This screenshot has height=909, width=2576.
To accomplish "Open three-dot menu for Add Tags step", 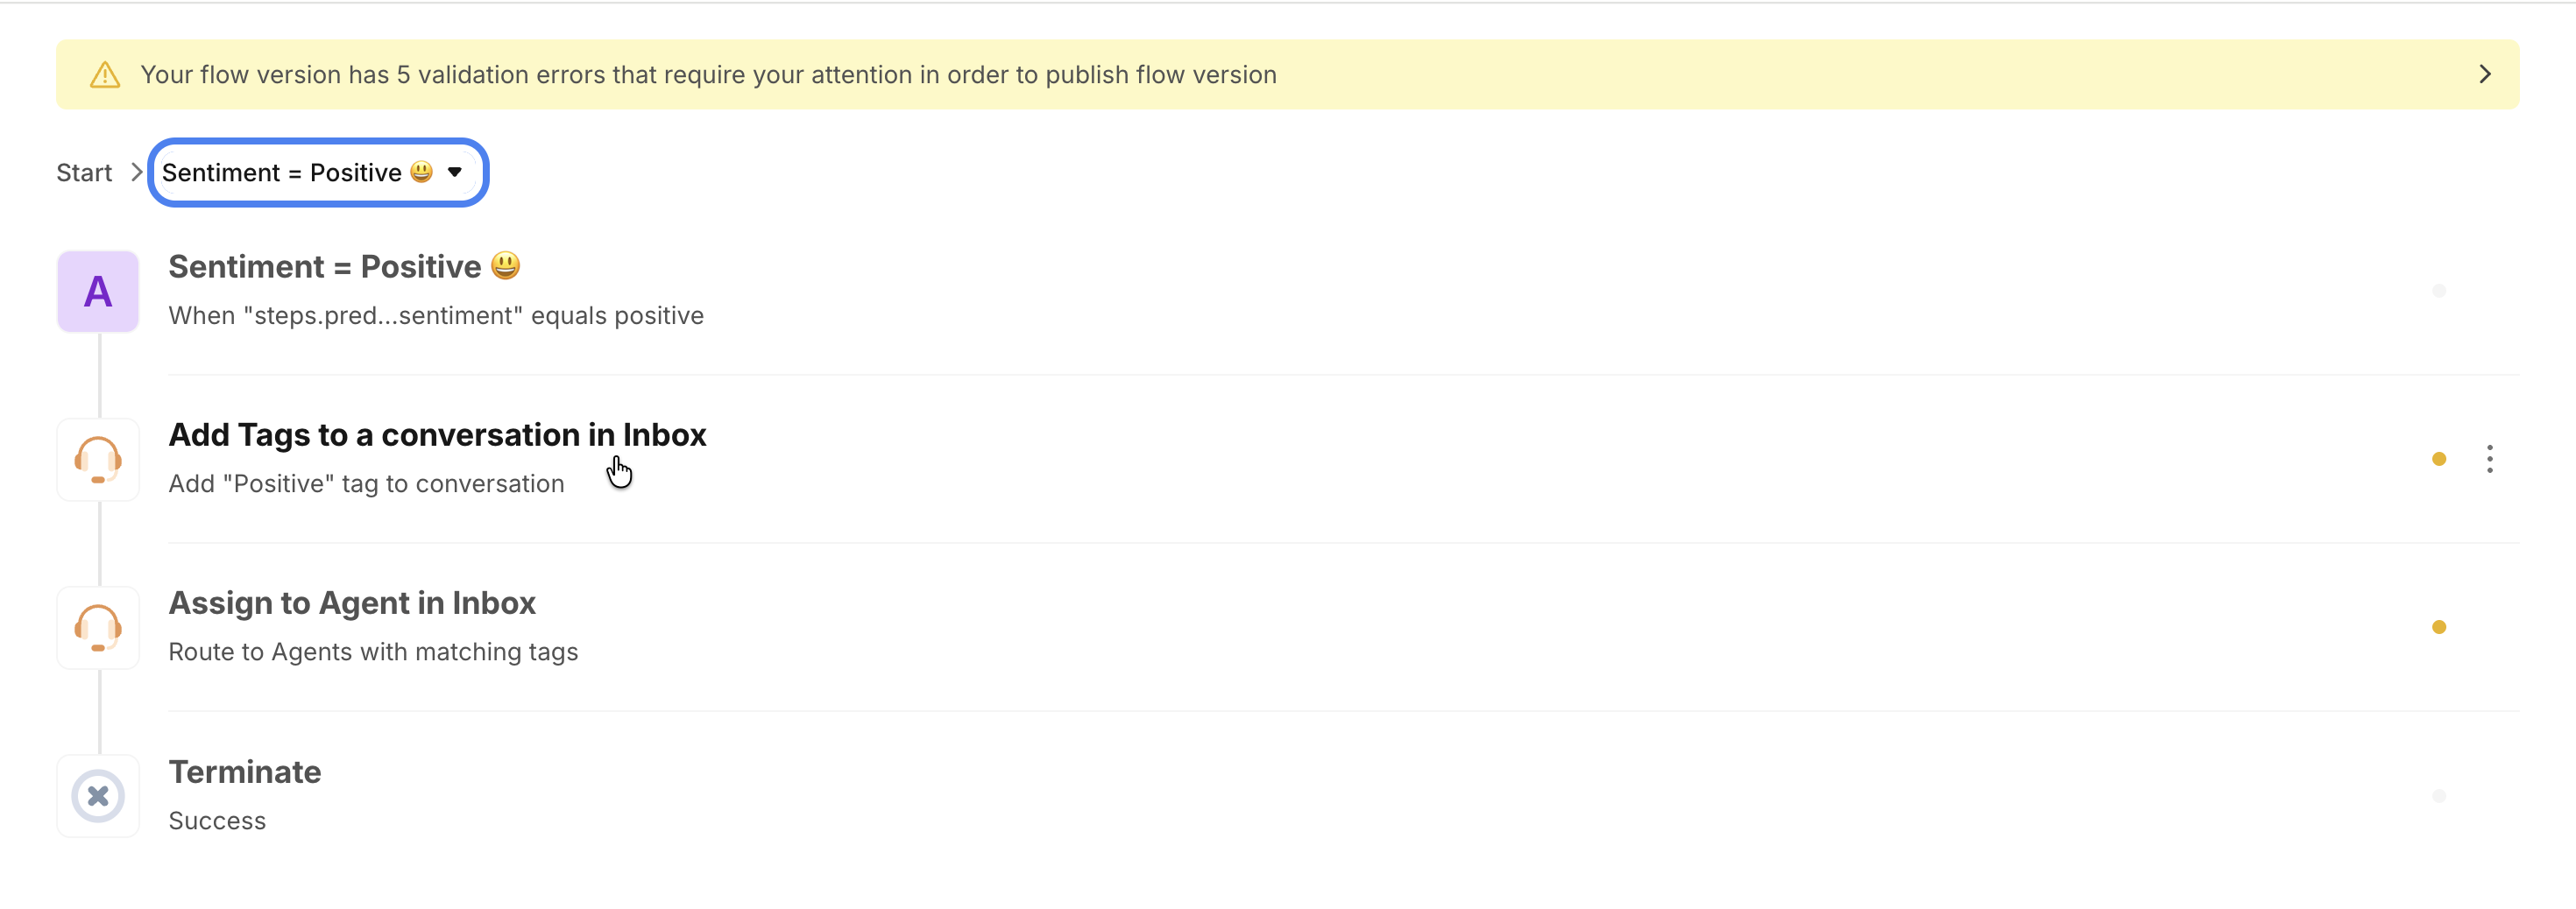I will pyautogui.click(x=2489, y=459).
